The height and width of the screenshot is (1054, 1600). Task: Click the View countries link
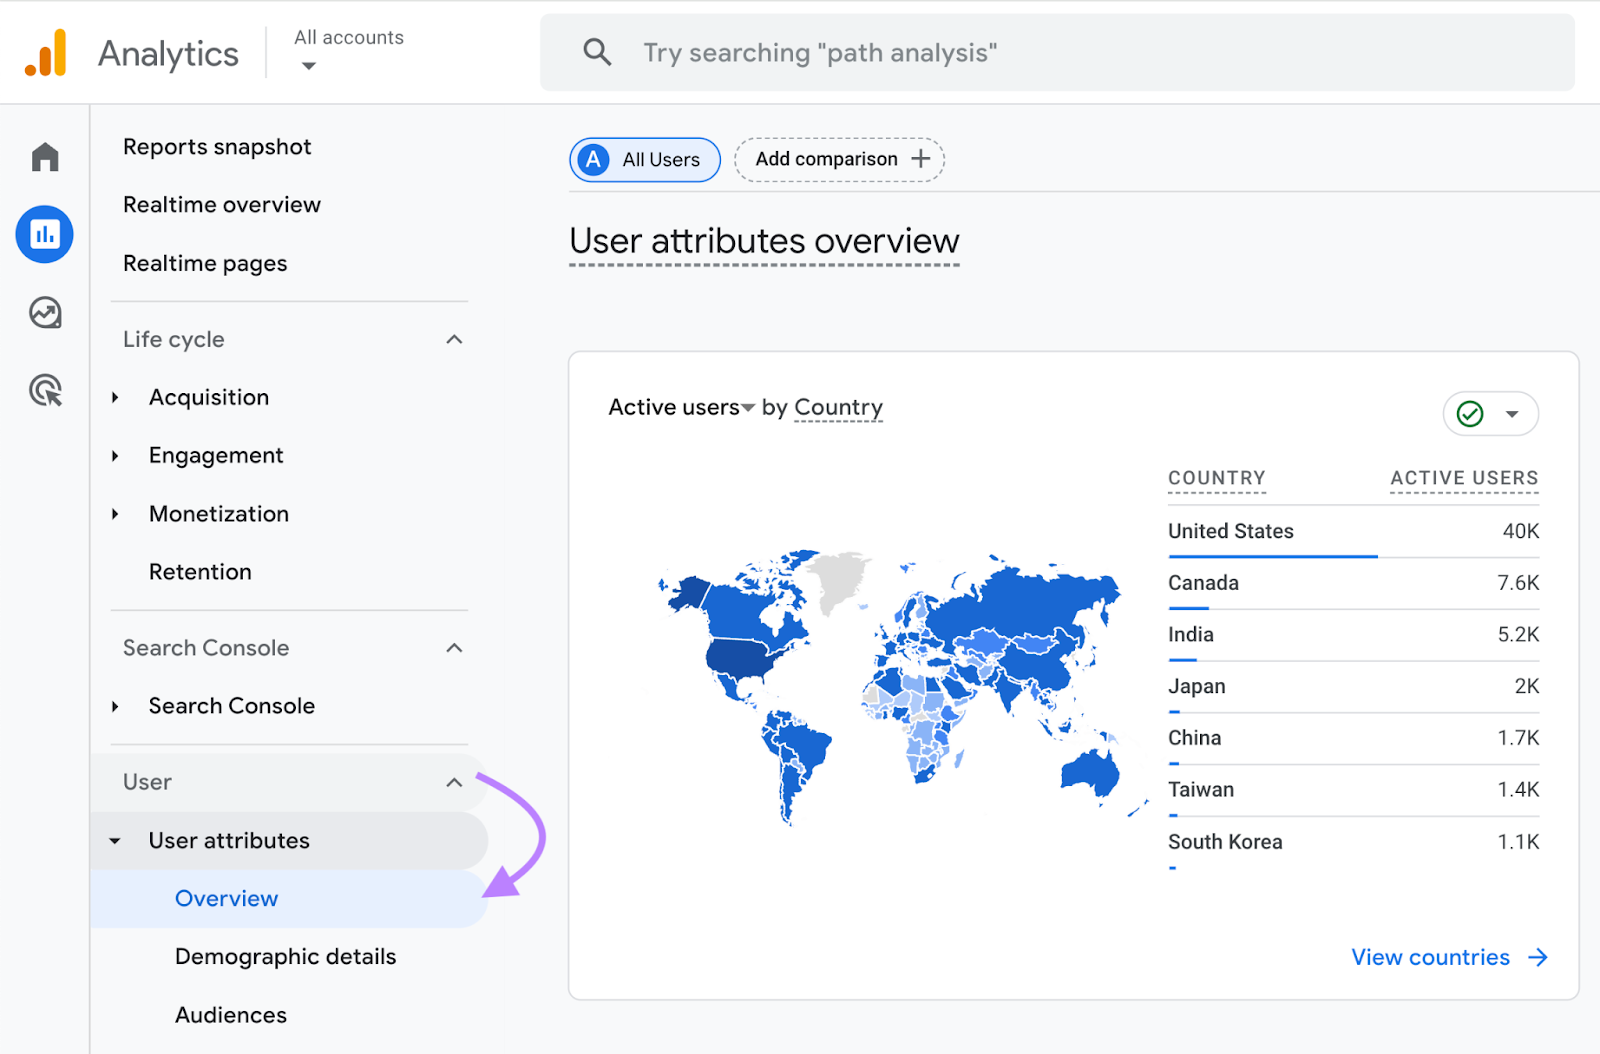coord(1430,957)
